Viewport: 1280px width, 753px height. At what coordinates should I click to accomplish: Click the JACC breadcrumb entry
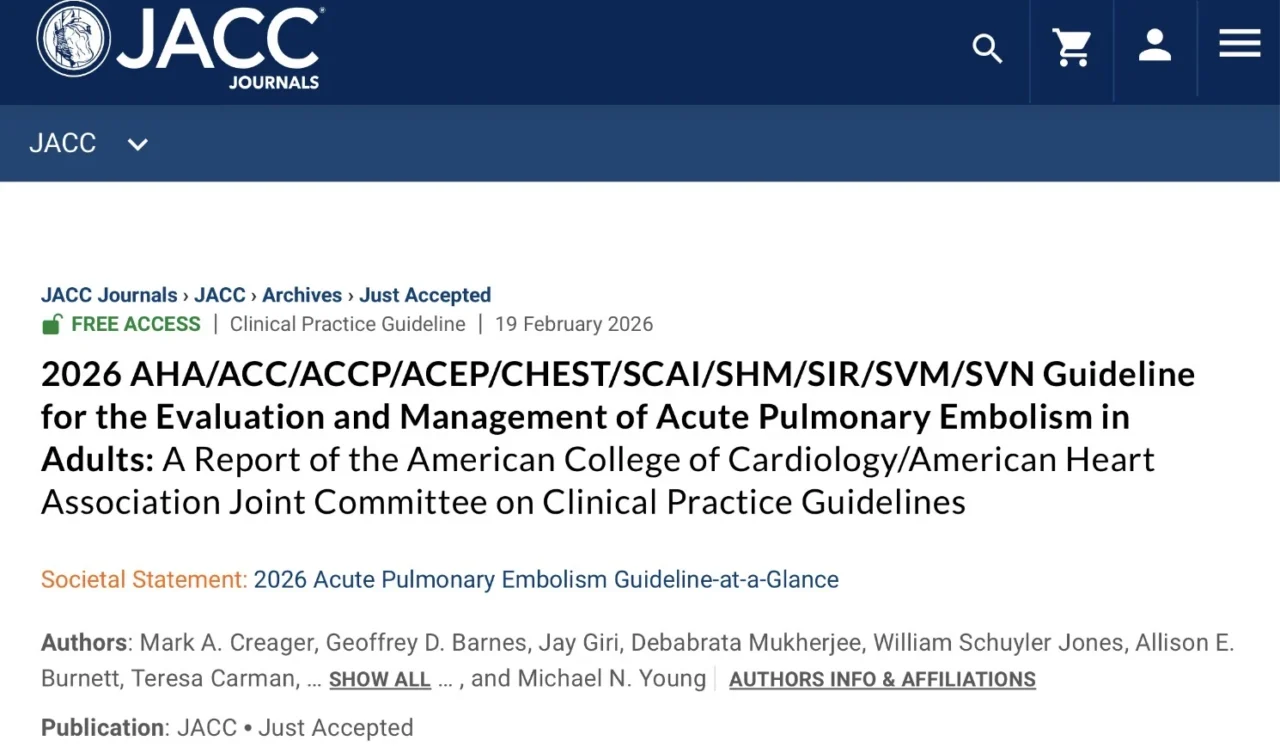pos(220,294)
